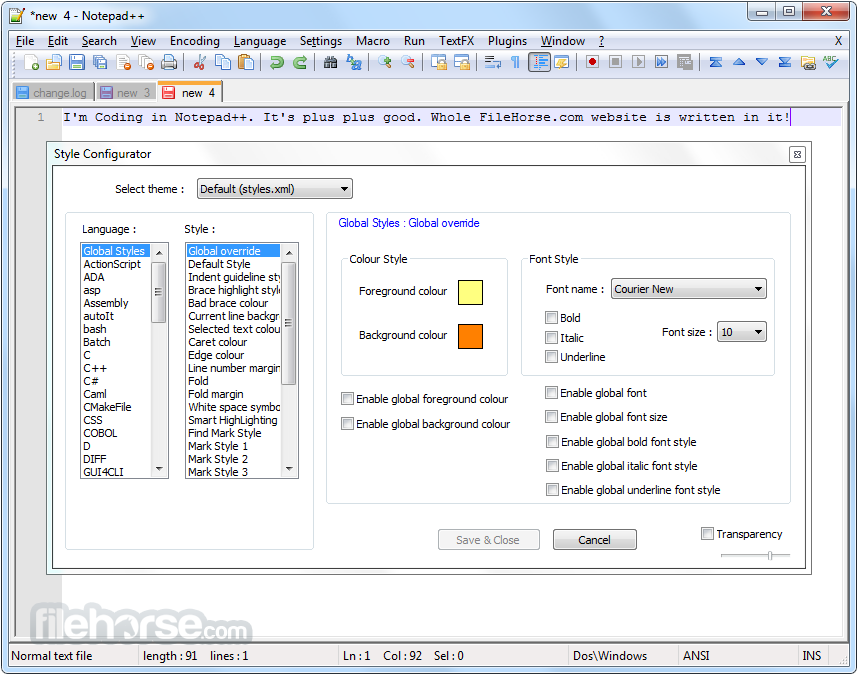
Task: Enable the Bold font style checkbox
Action: [552, 317]
